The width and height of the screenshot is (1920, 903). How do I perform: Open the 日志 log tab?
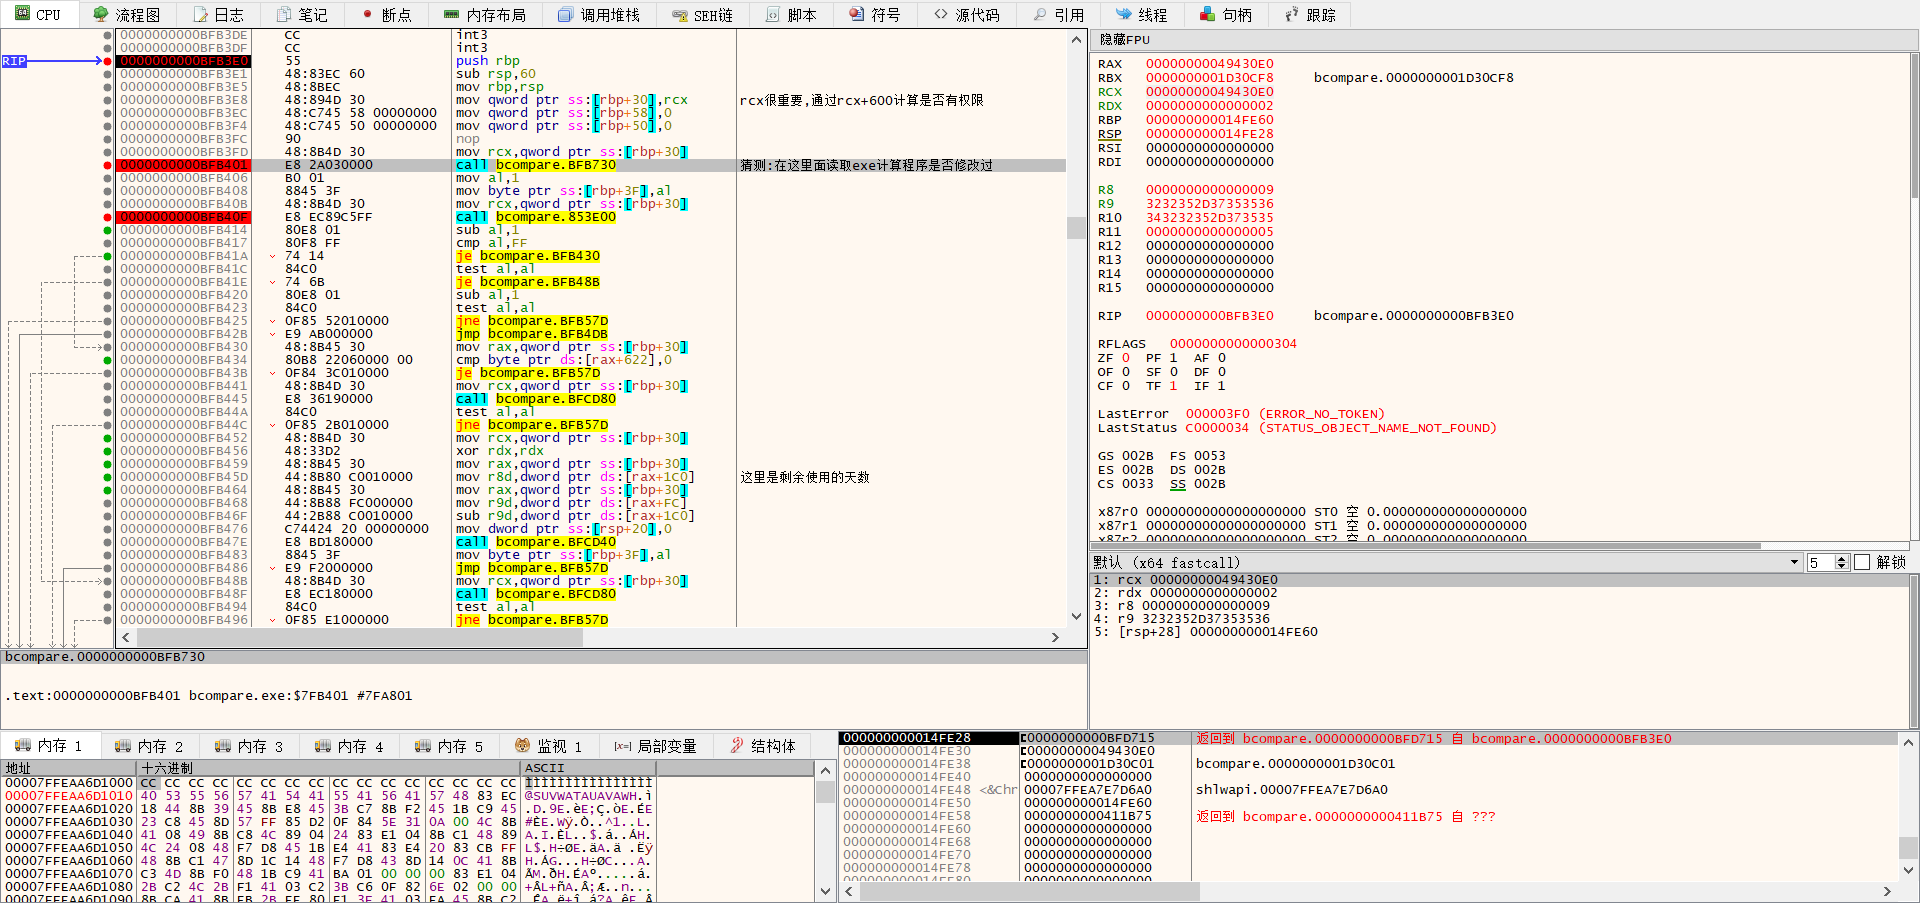click(218, 15)
